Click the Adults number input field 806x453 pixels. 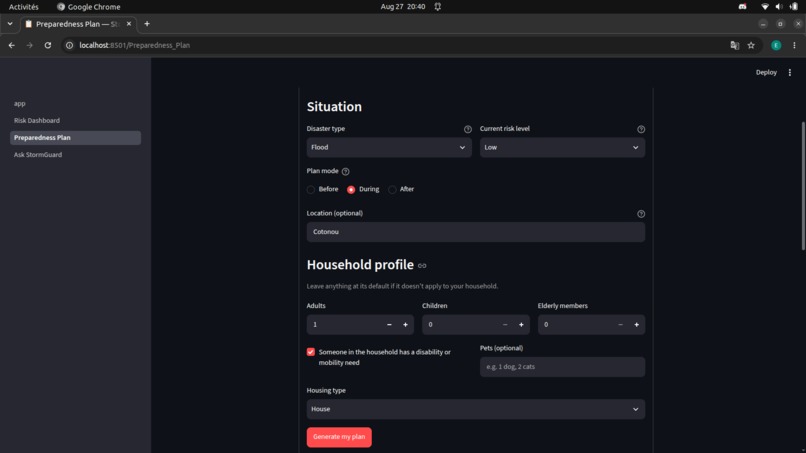click(x=344, y=324)
